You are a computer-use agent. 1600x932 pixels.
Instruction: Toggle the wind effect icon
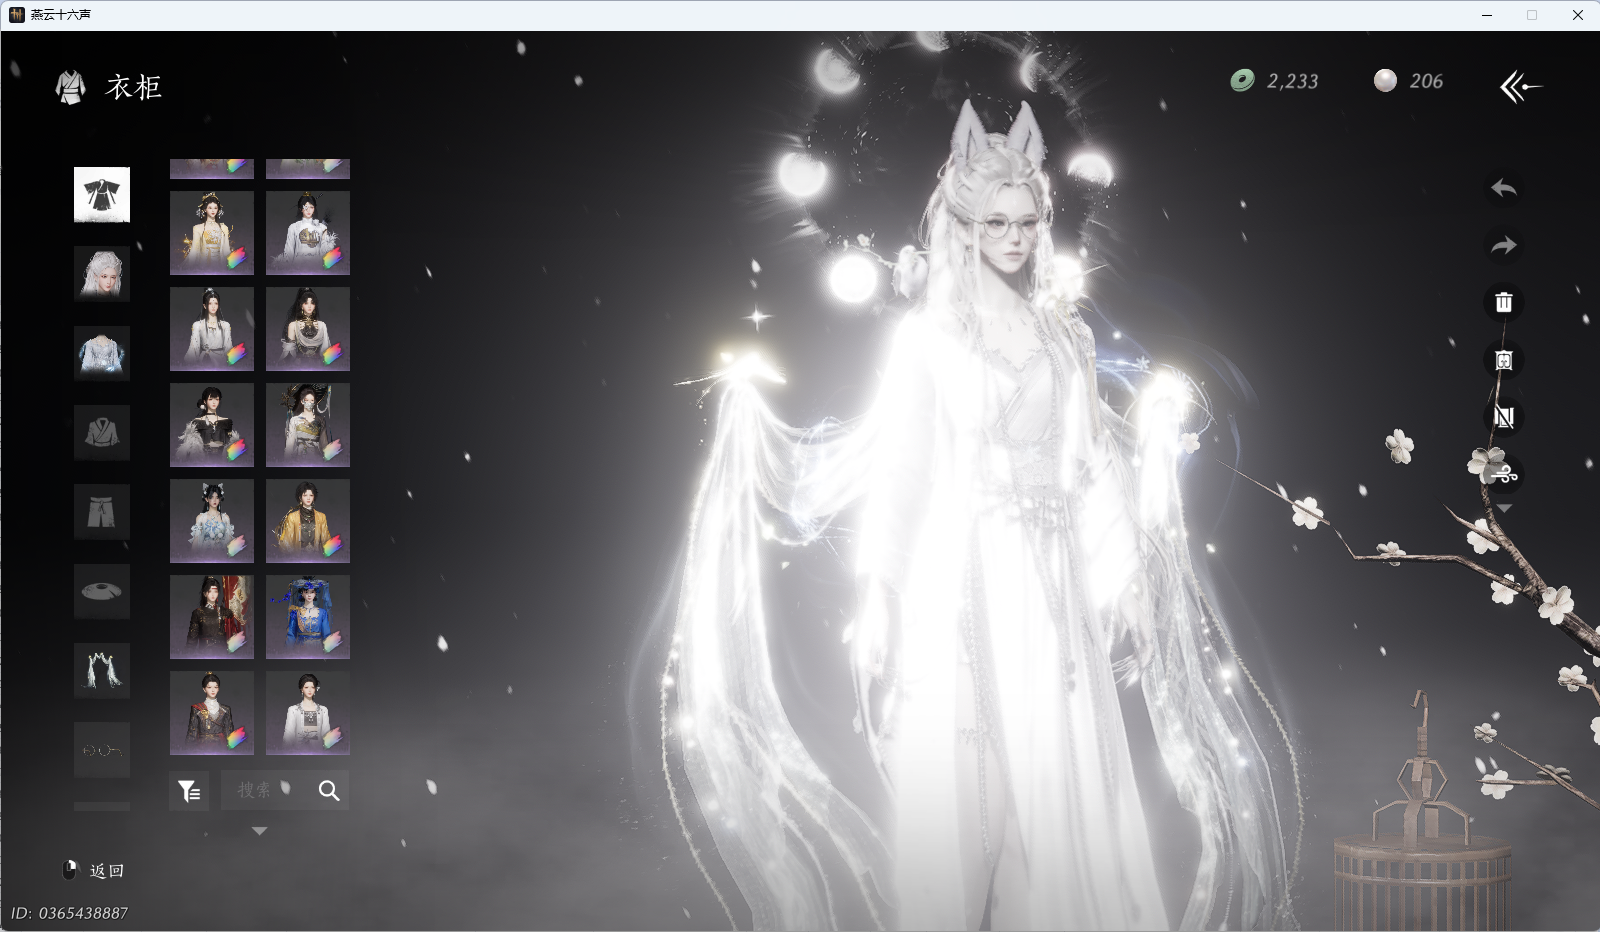(x=1503, y=474)
